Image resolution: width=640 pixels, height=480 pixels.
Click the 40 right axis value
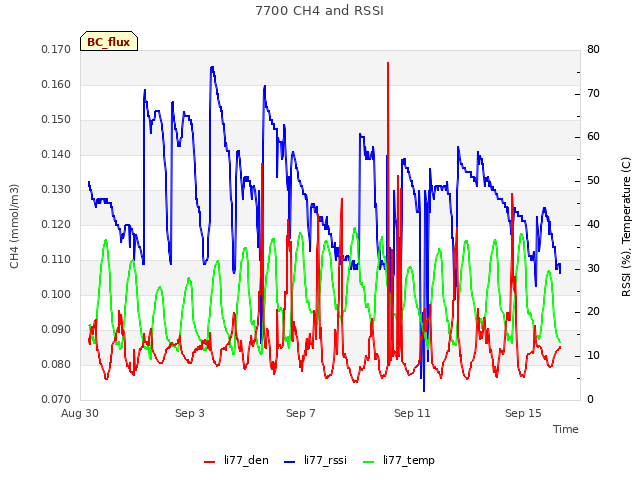click(593, 224)
